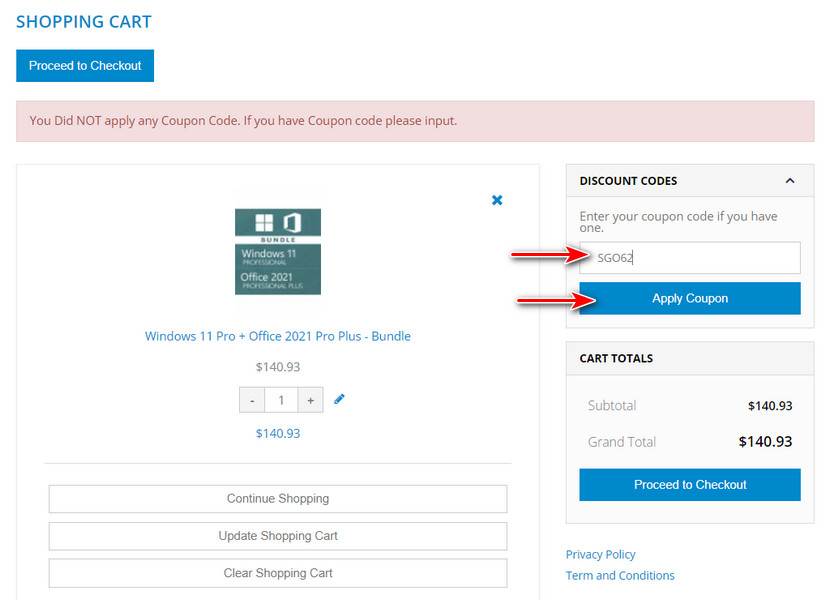The image size is (830, 600).
Task: Select Clear Shopping Cart
Action: [x=278, y=573]
